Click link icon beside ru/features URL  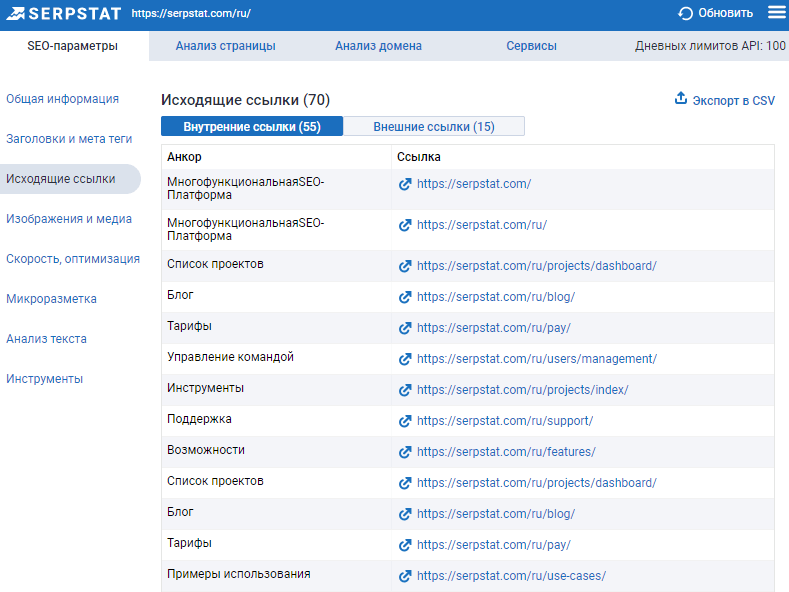pyautogui.click(x=405, y=452)
